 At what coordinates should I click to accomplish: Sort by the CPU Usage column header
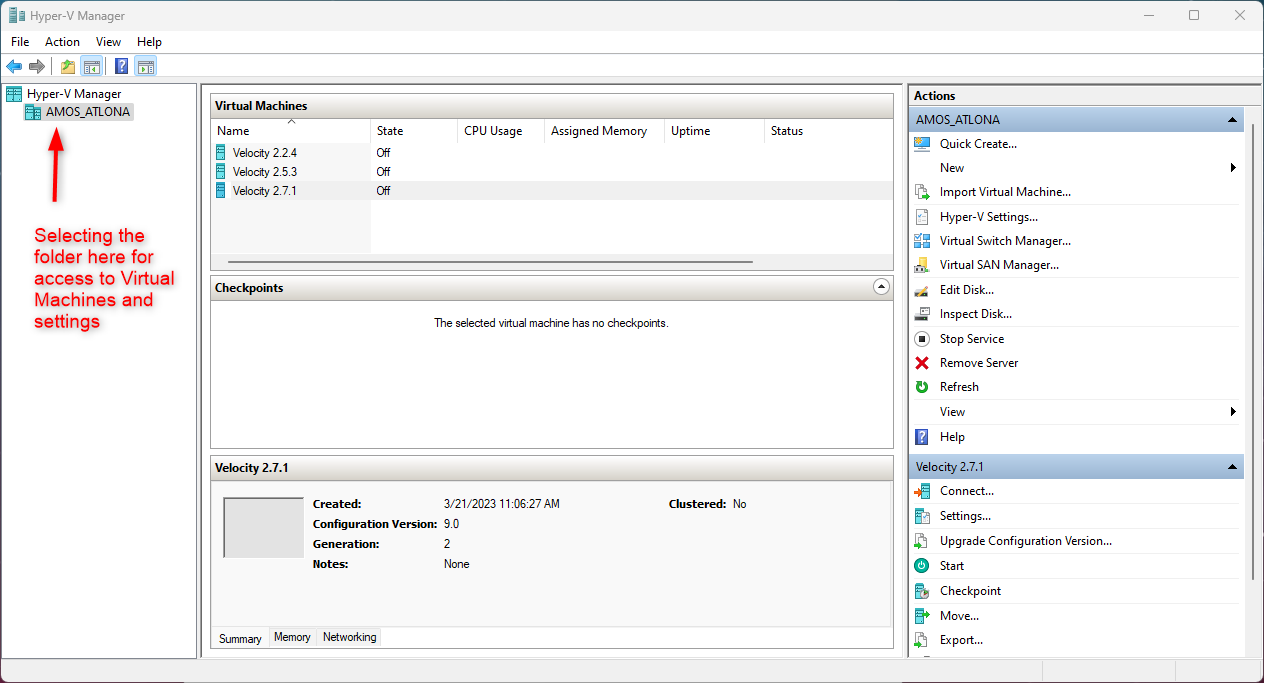click(x=501, y=131)
